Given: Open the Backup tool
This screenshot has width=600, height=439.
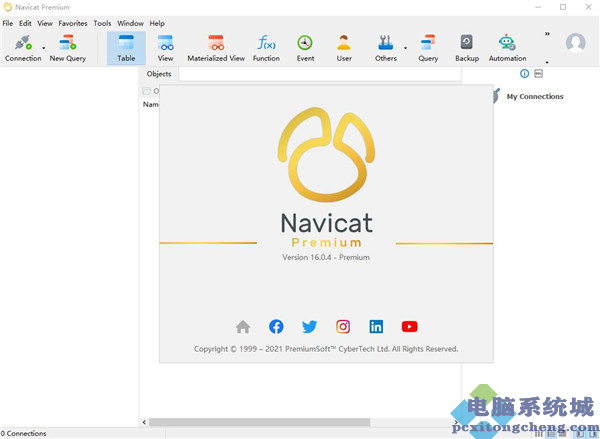Looking at the screenshot, I should [467, 48].
